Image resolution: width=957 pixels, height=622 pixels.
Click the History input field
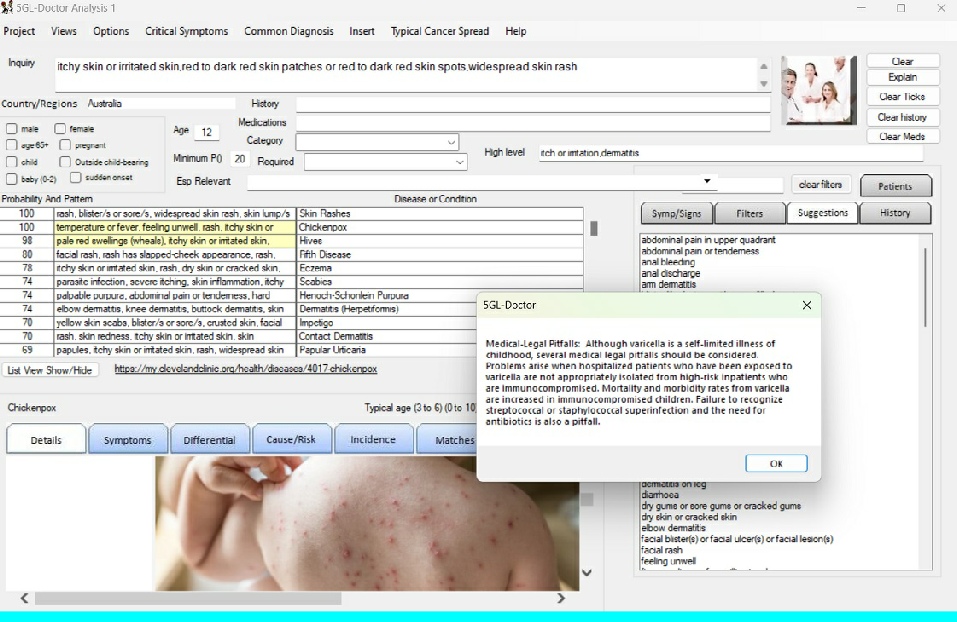[x=533, y=104]
